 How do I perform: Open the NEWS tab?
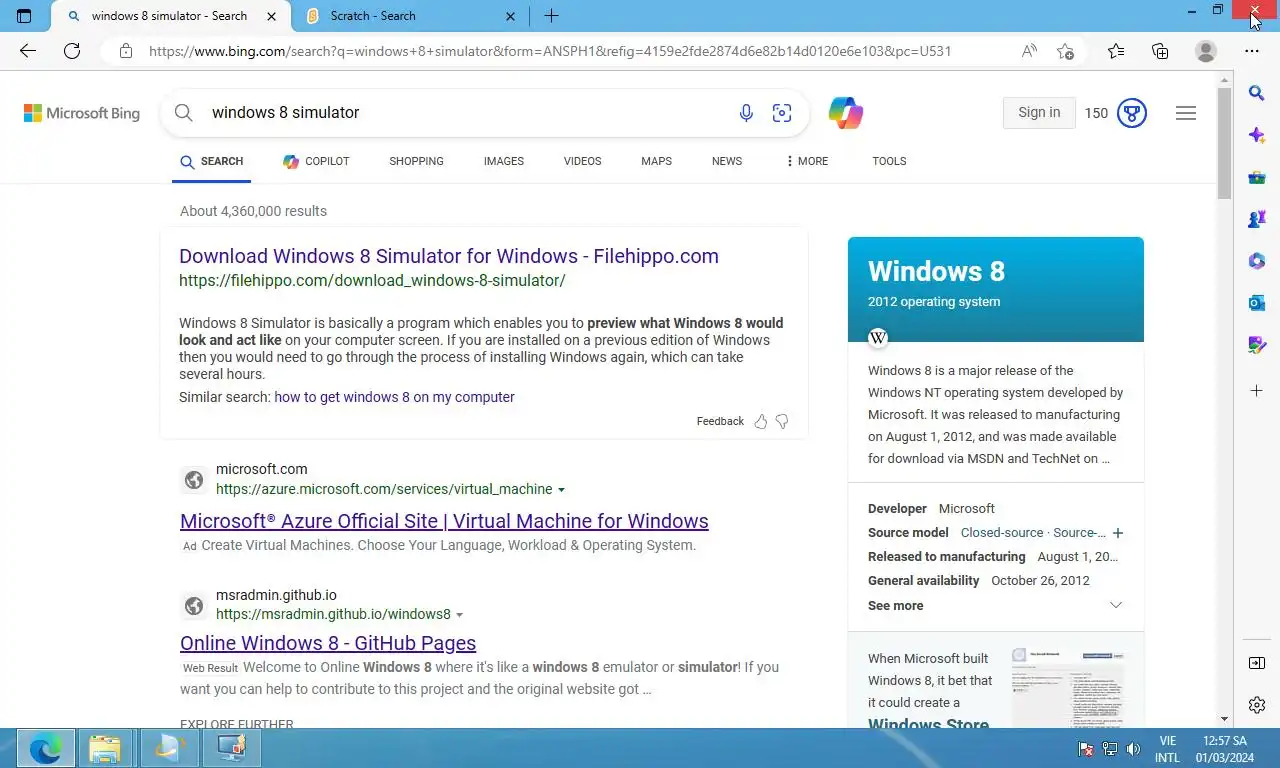(727, 161)
